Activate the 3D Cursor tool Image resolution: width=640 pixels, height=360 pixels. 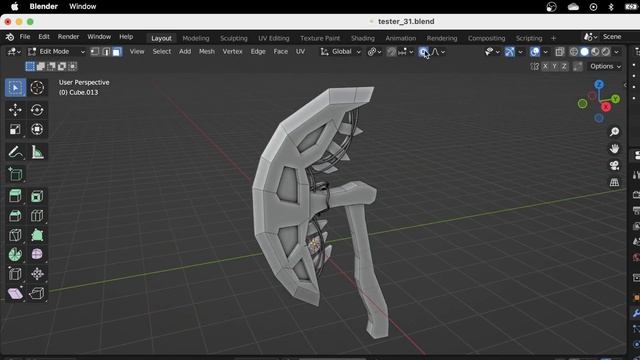point(37,88)
